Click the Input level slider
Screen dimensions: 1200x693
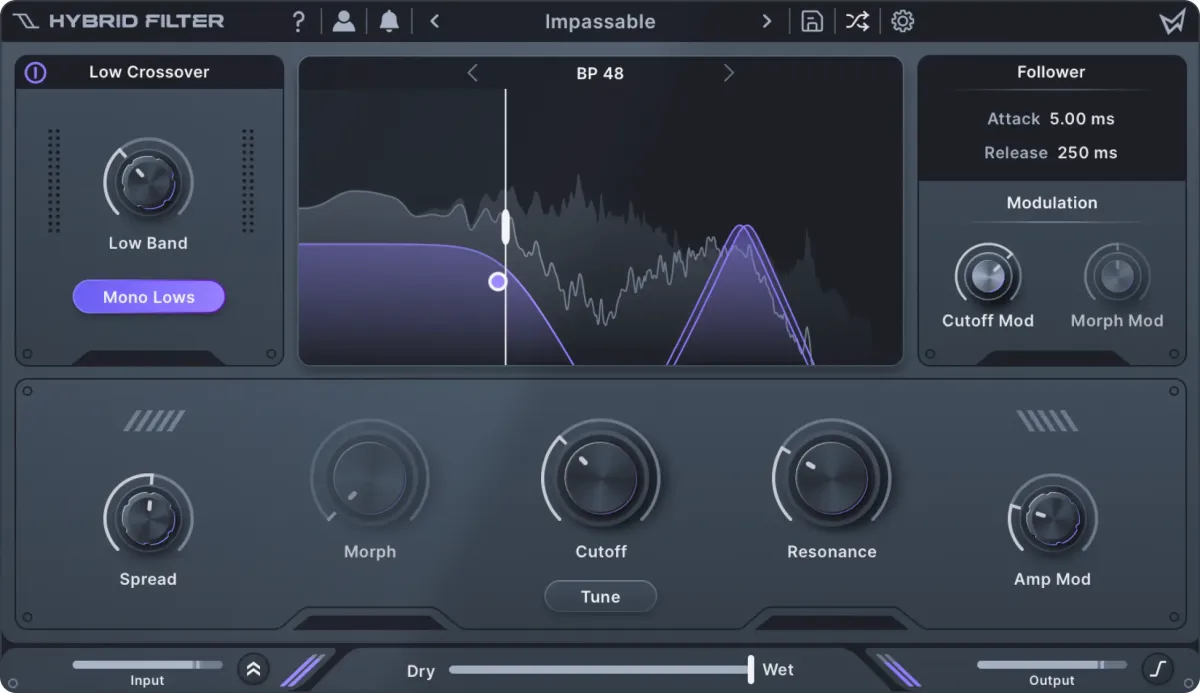pos(147,664)
